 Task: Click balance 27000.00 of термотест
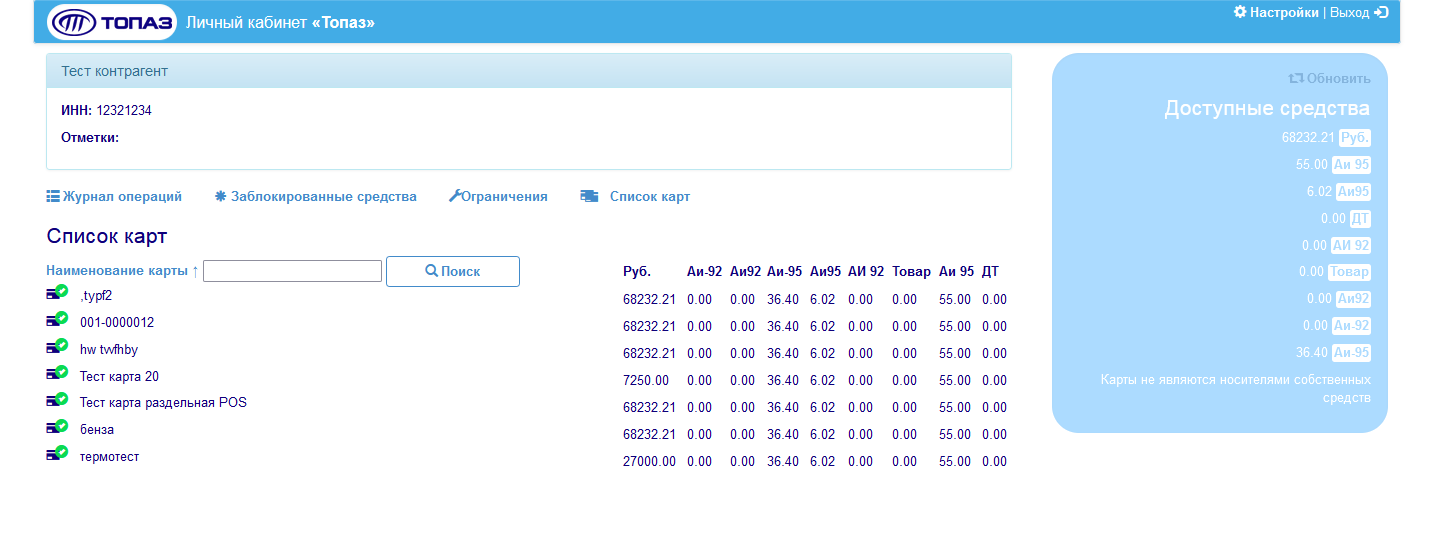click(649, 462)
